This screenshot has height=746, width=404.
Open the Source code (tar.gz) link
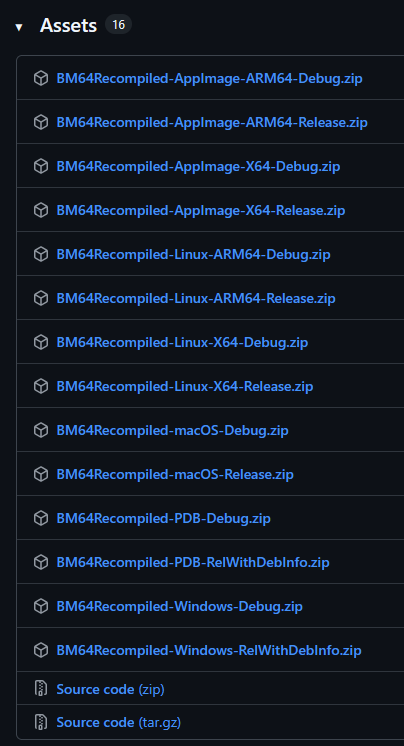pyautogui.click(x=118, y=722)
